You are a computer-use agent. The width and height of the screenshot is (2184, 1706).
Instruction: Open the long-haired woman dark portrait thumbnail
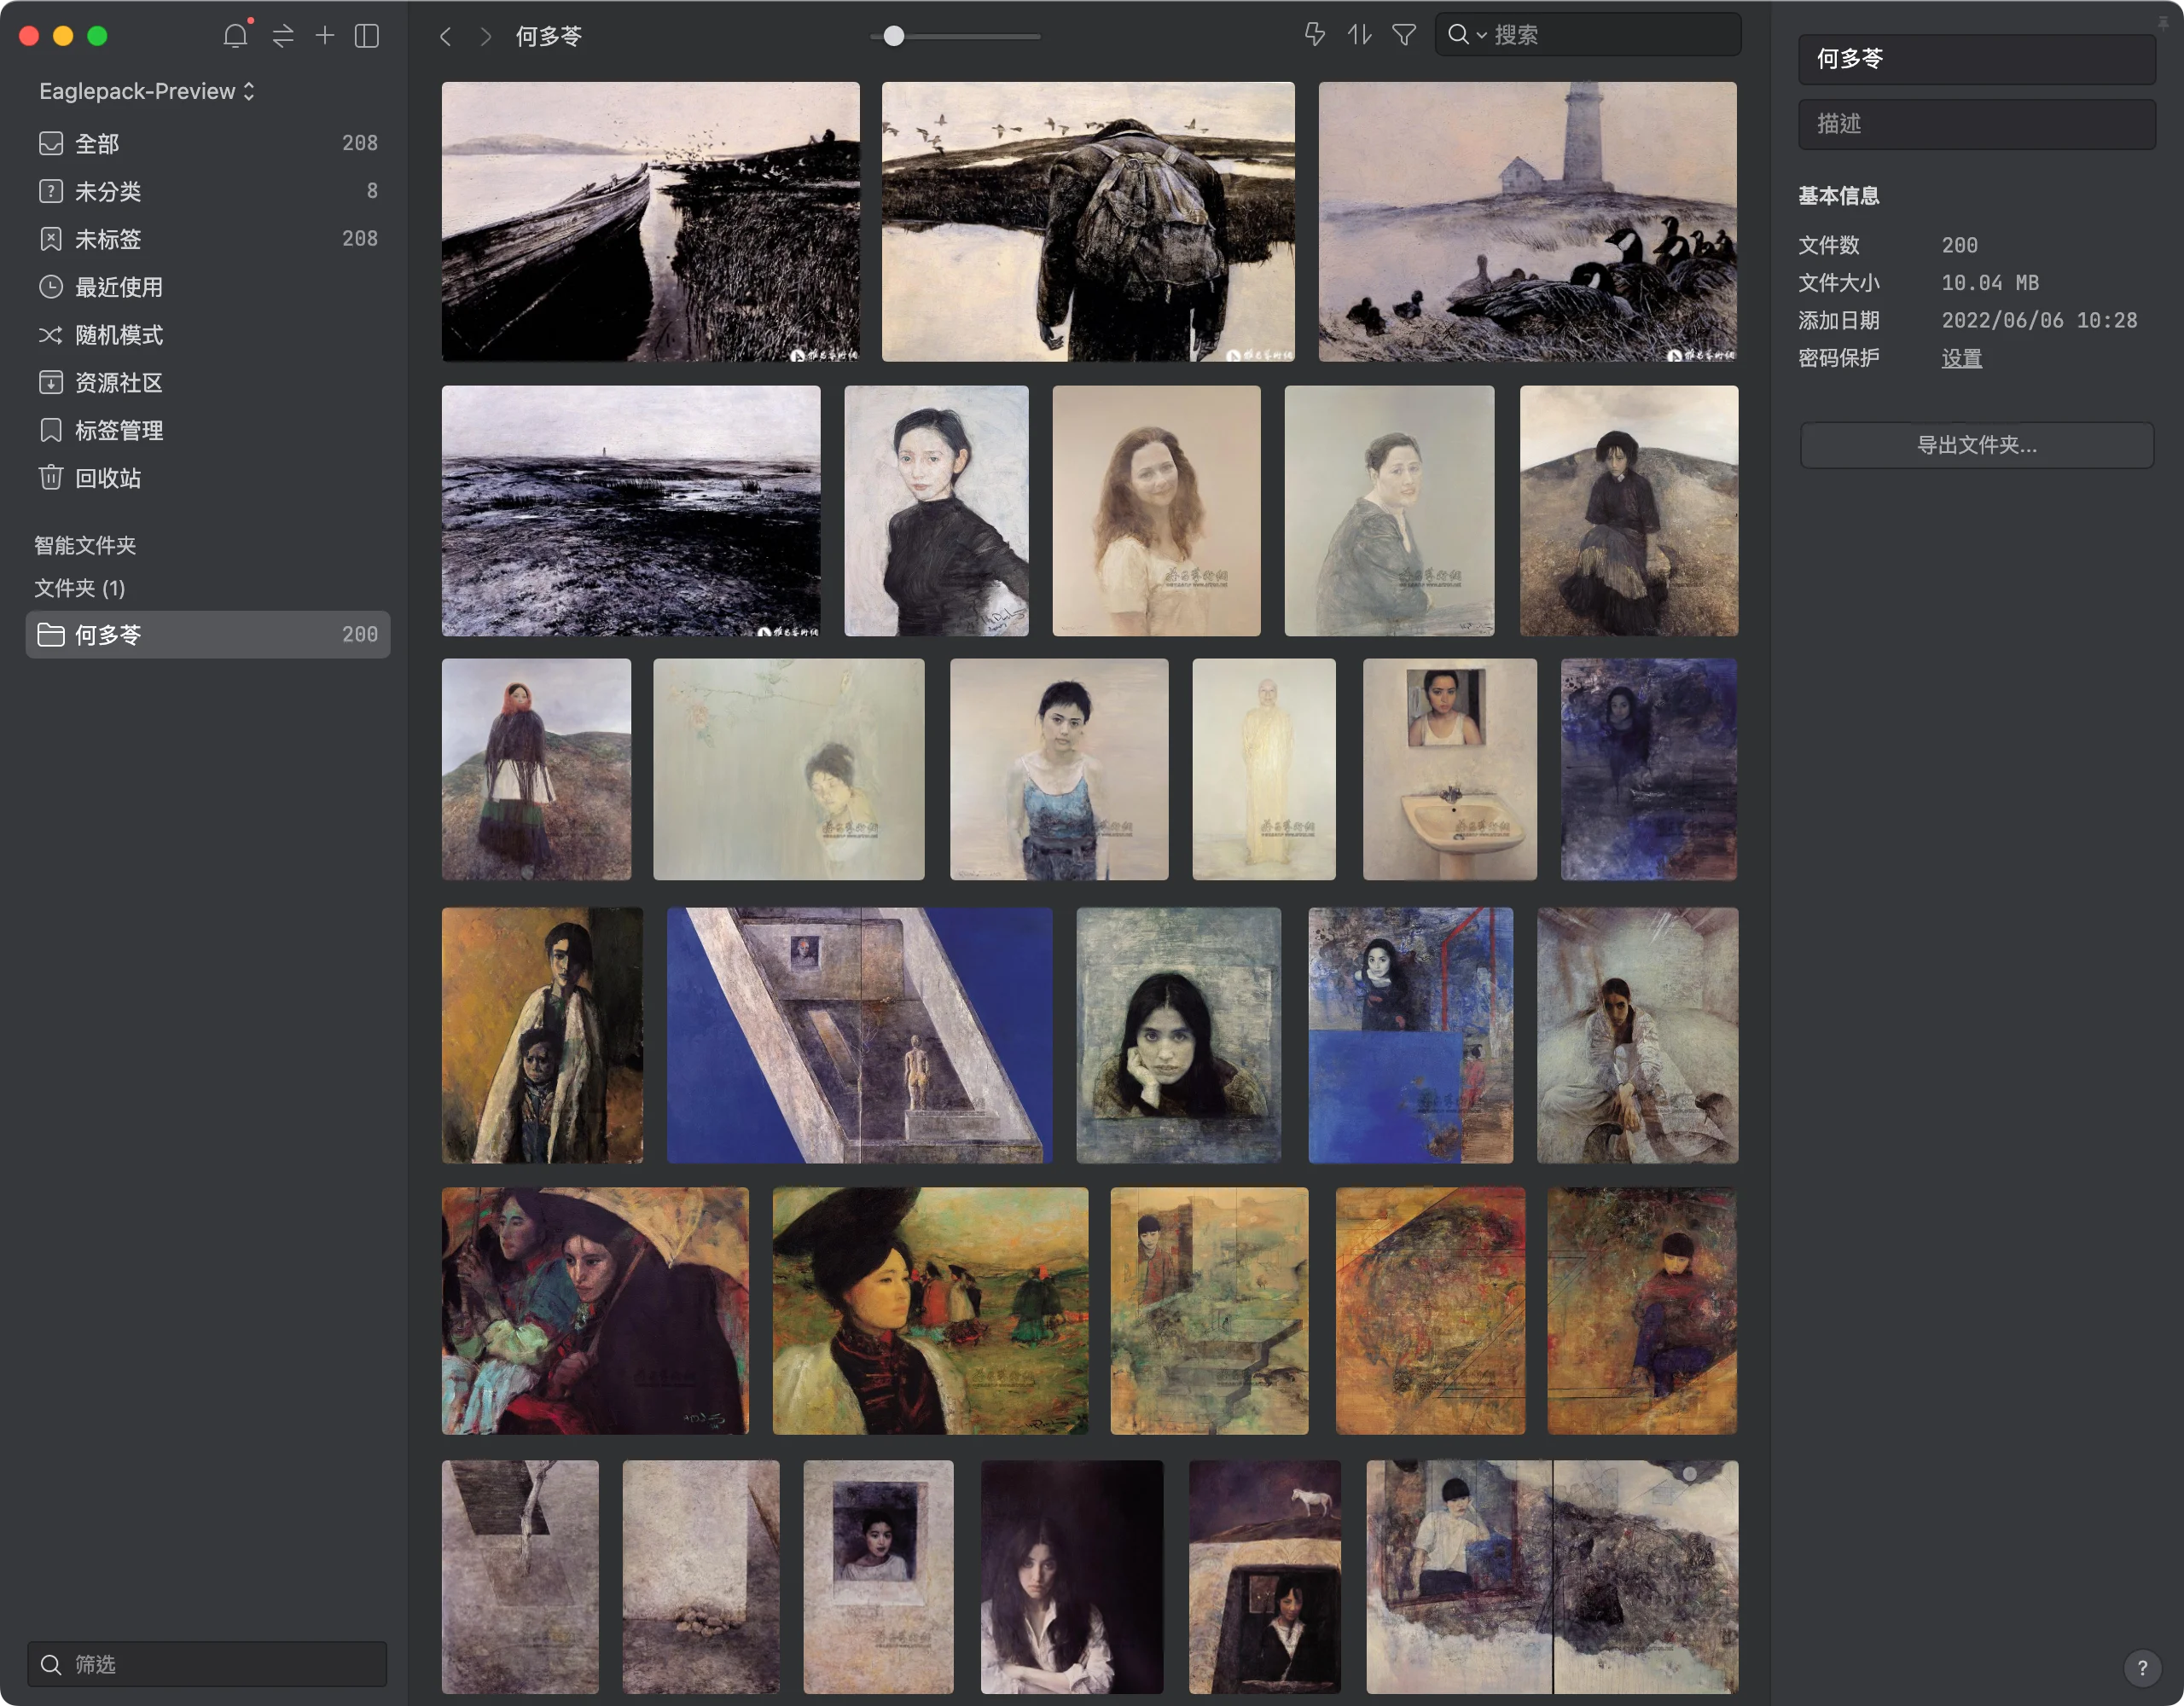1071,1577
